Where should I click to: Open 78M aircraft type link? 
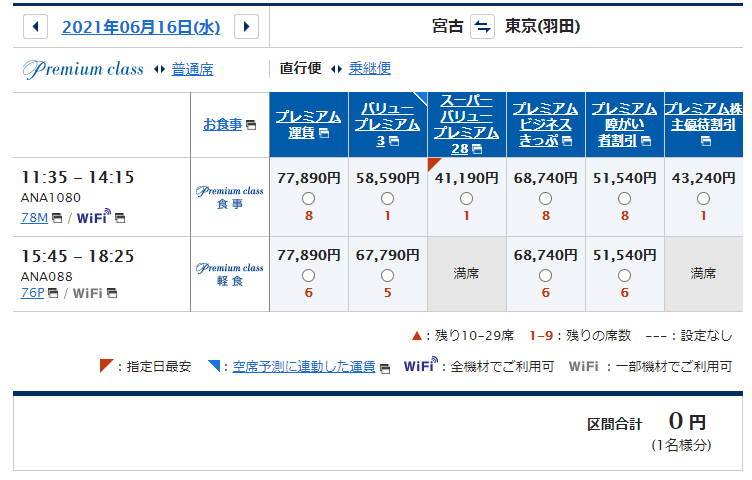(35, 218)
